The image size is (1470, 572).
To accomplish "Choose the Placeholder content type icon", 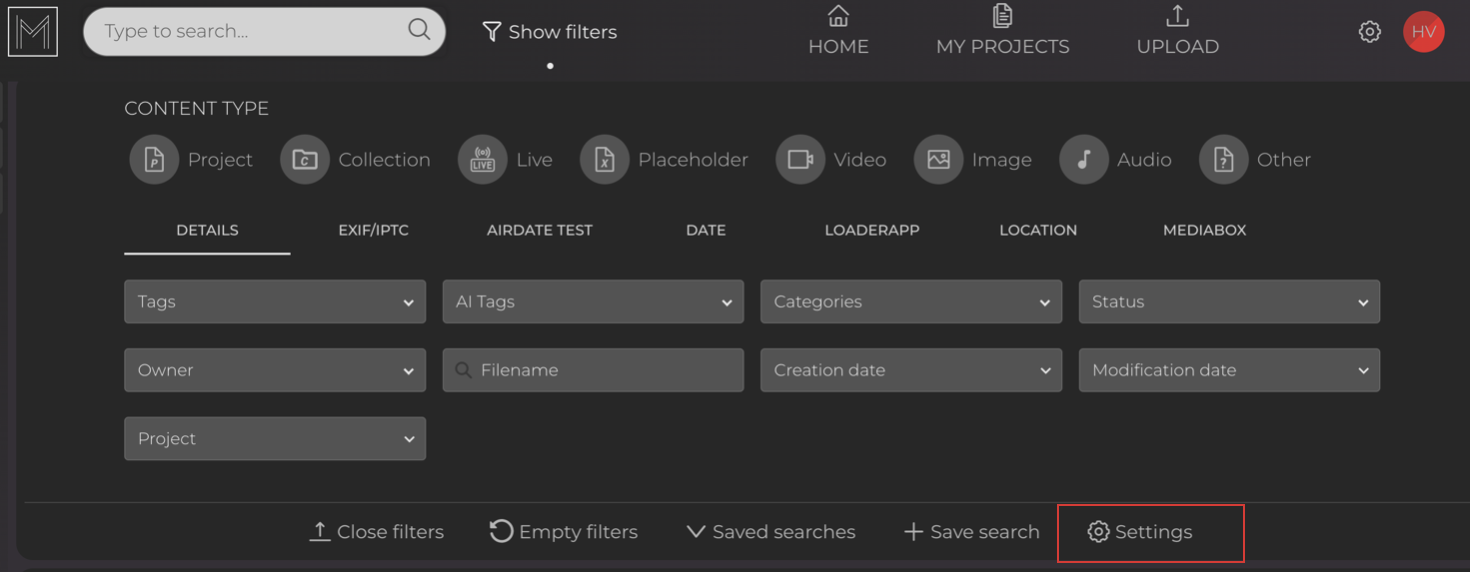I will pos(605,160).
